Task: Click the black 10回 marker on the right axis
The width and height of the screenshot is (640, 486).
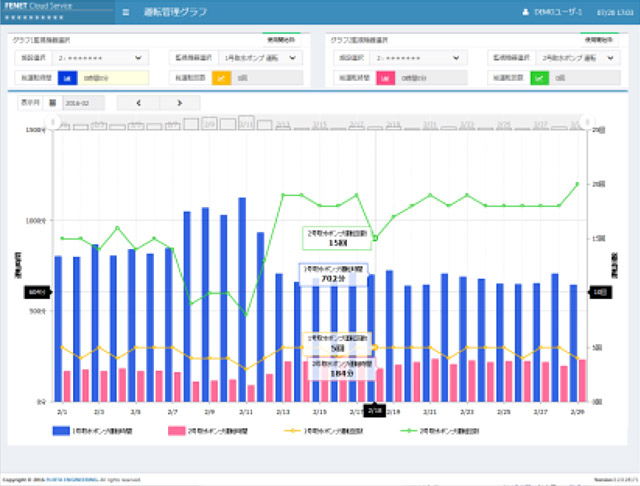Action: tap(600, 292)
